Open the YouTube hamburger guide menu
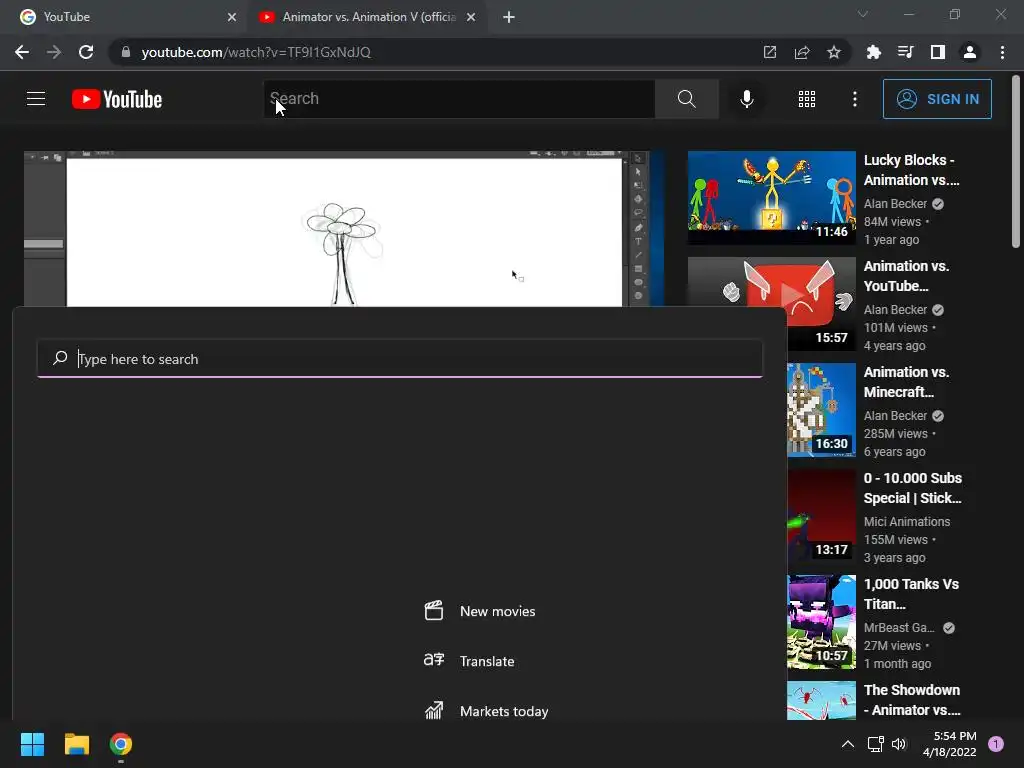1024x768 pixels. (x=36, y=99)
